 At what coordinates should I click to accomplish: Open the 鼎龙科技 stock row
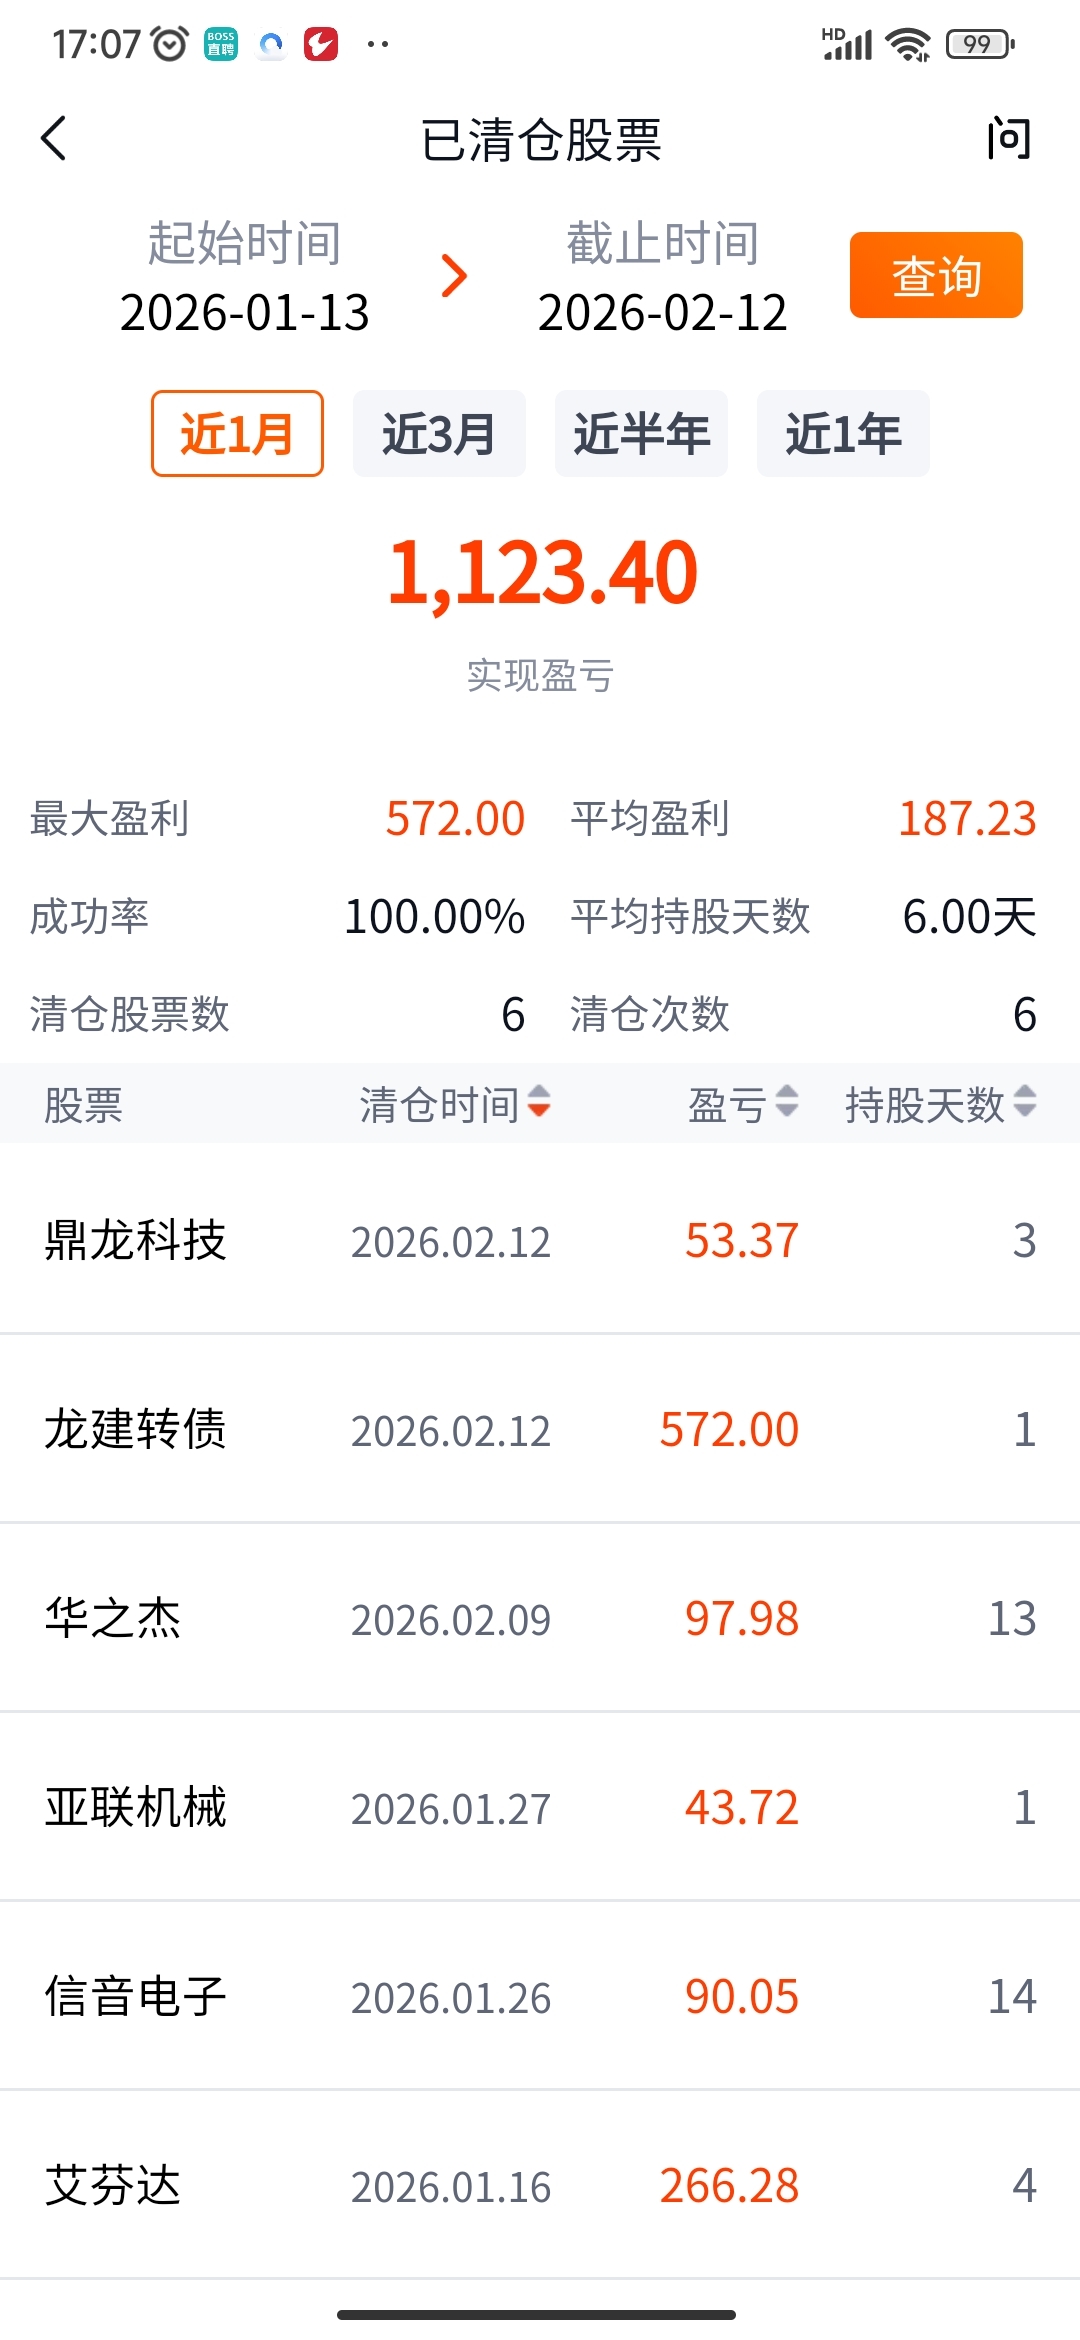click(540, 1240)
